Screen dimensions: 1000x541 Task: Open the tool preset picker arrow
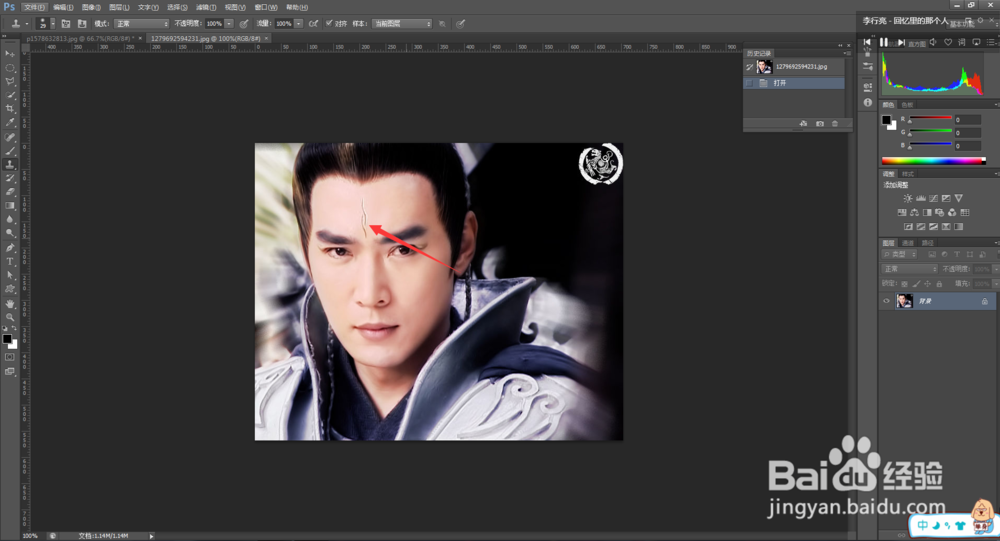pyautogui.click(x=27, y=24)
